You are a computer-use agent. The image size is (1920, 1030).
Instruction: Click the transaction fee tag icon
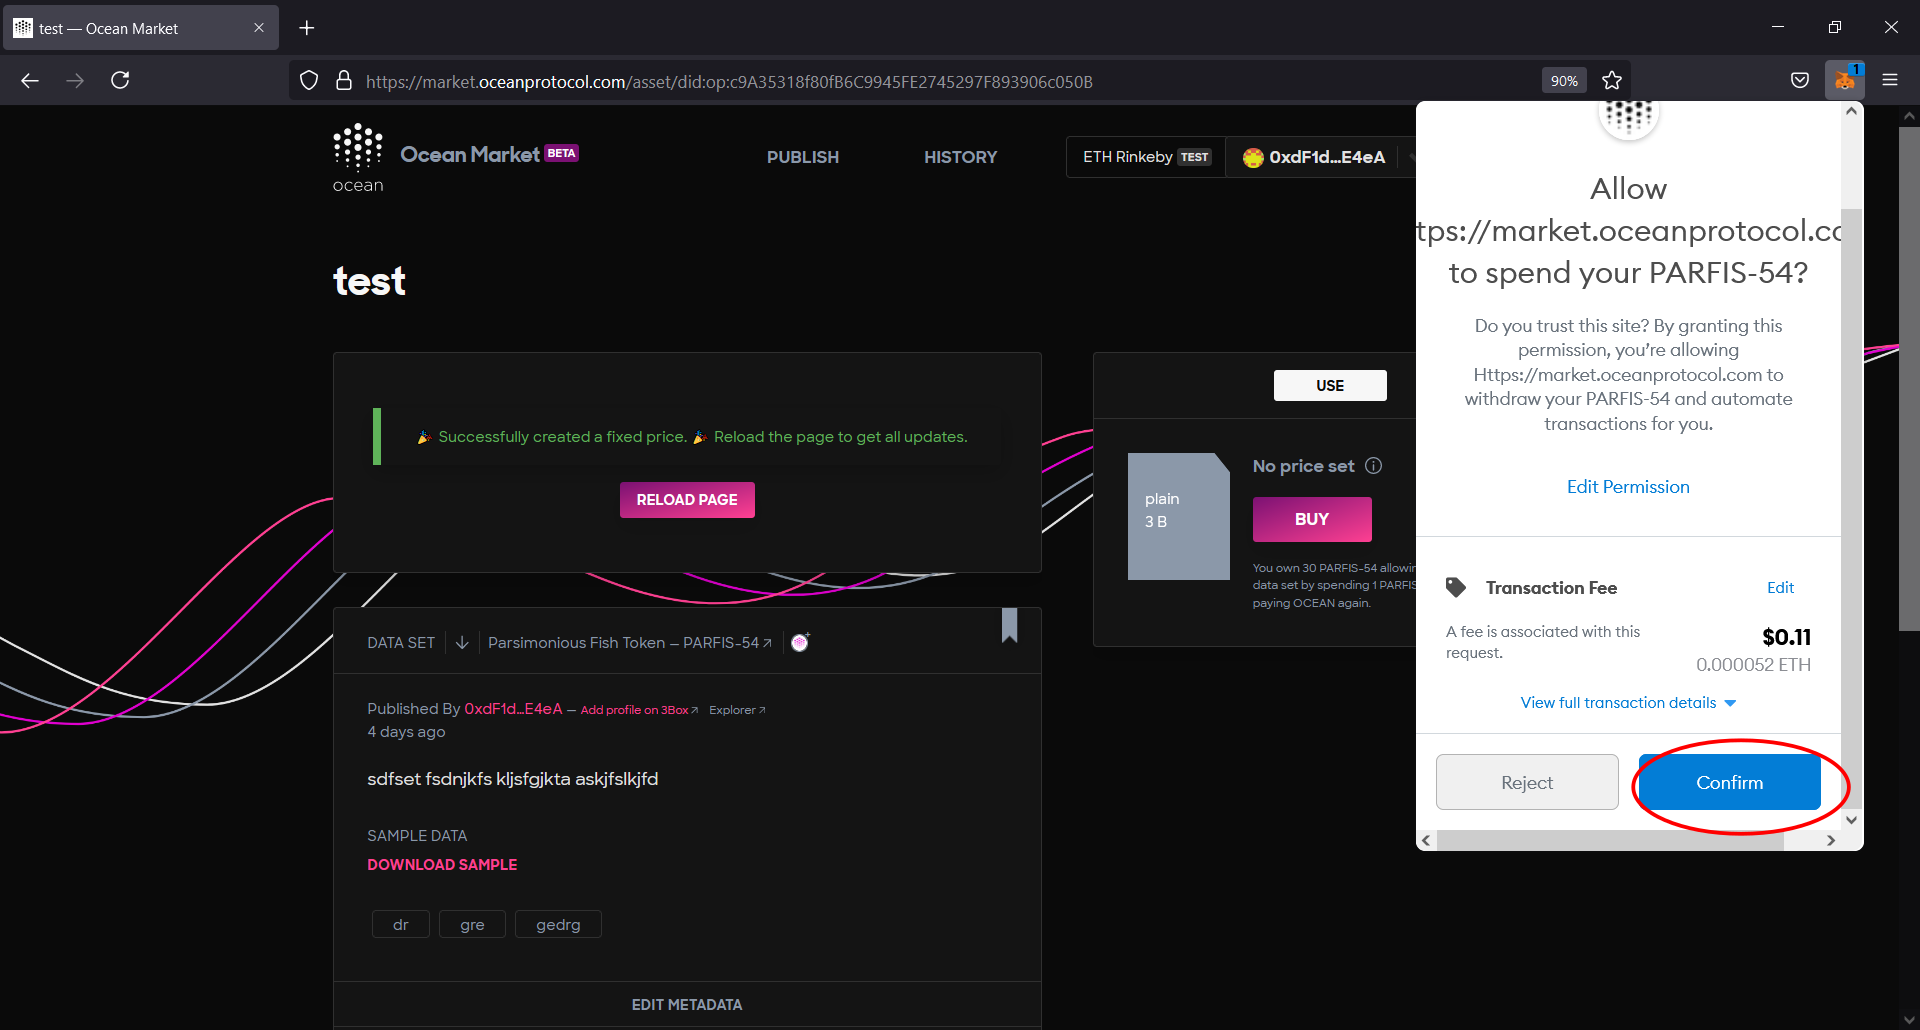point(1456,588)
